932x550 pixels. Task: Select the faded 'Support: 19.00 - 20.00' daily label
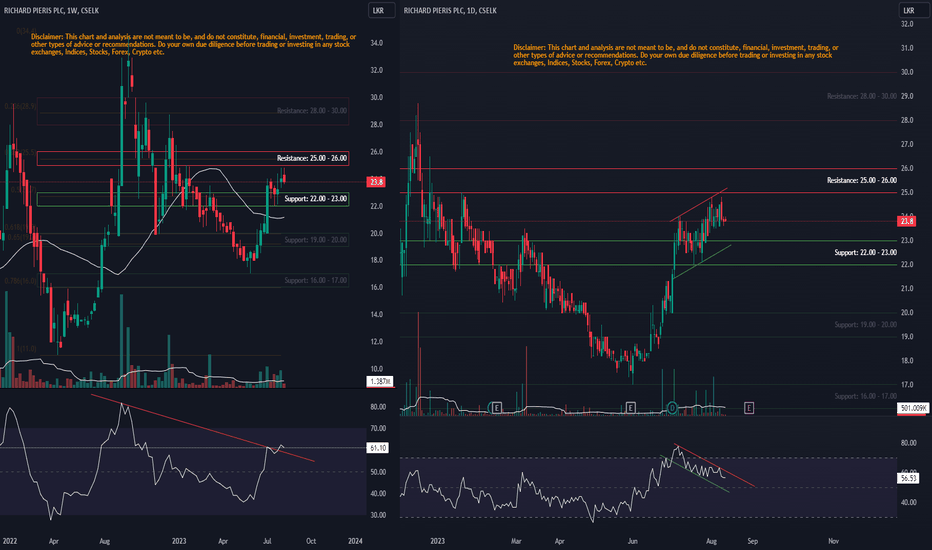[x=865, y=325]
